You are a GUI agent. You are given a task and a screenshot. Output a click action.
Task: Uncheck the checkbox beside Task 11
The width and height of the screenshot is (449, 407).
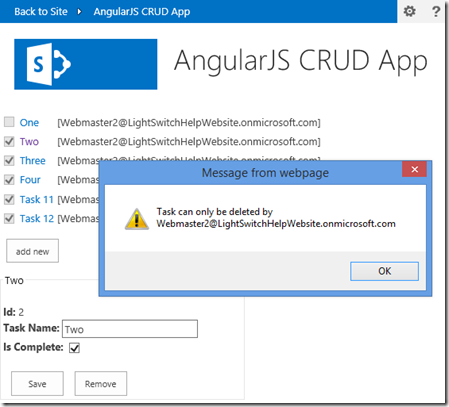[x=9, y=199]
